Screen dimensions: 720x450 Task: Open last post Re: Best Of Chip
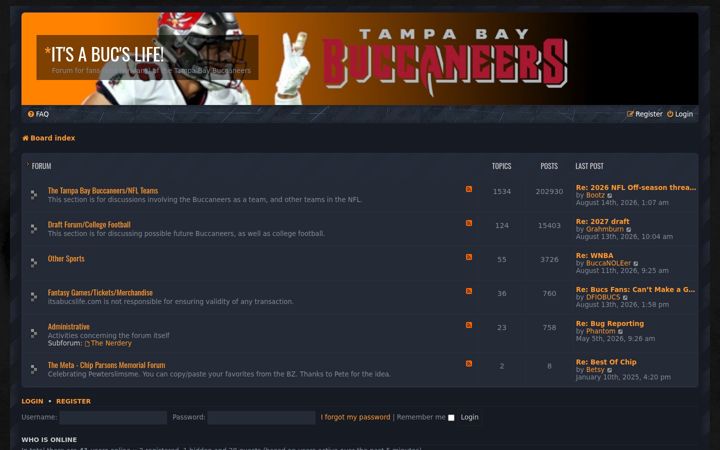pos(606,362)
